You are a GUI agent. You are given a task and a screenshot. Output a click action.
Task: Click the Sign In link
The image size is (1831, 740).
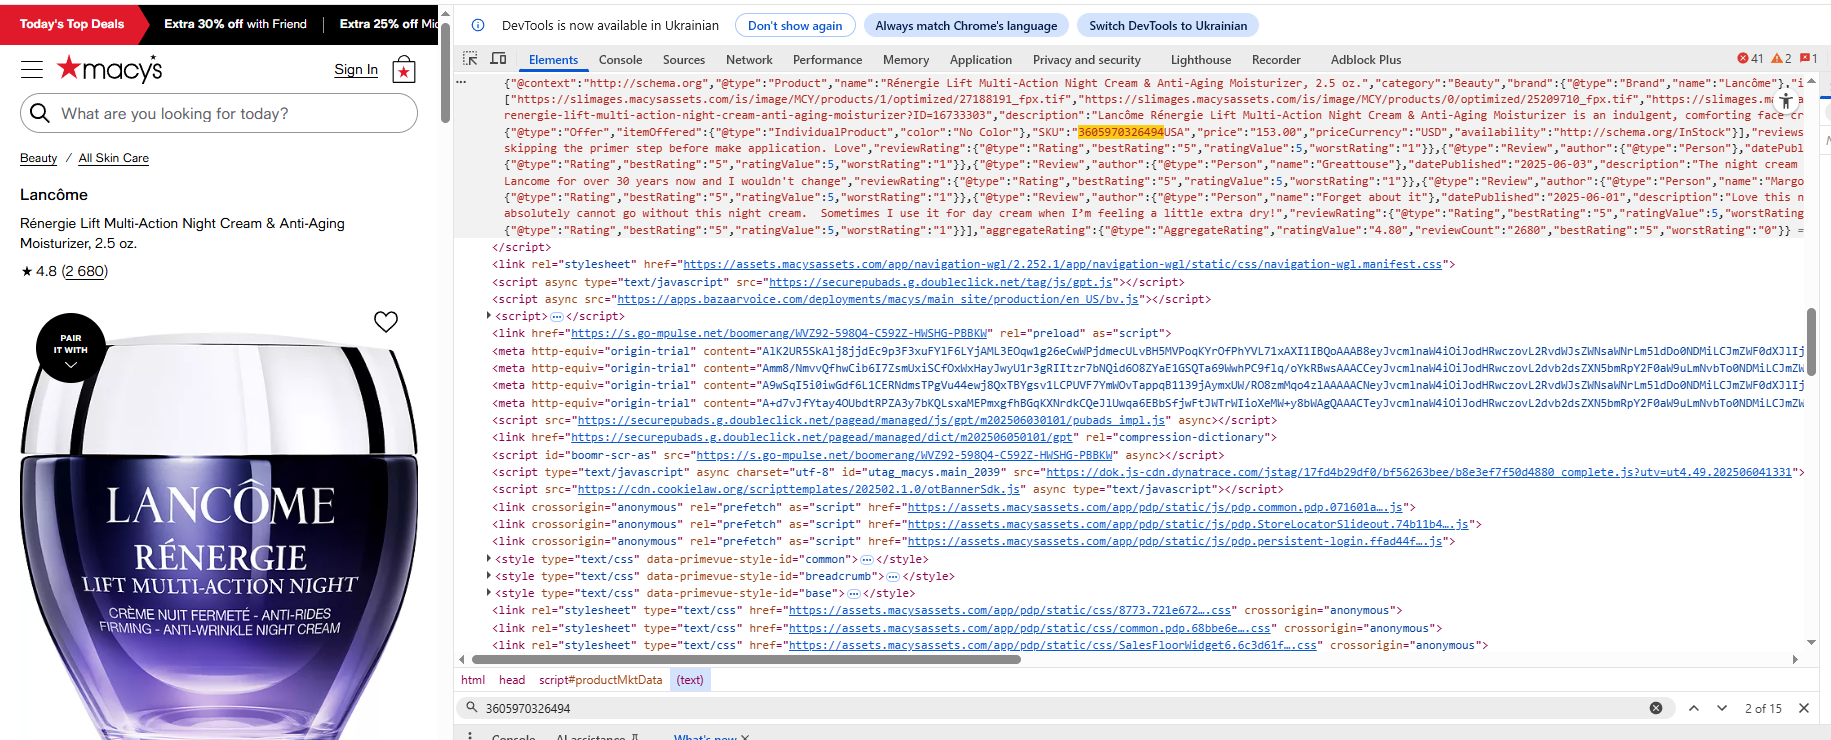click(x=356, y=69)
